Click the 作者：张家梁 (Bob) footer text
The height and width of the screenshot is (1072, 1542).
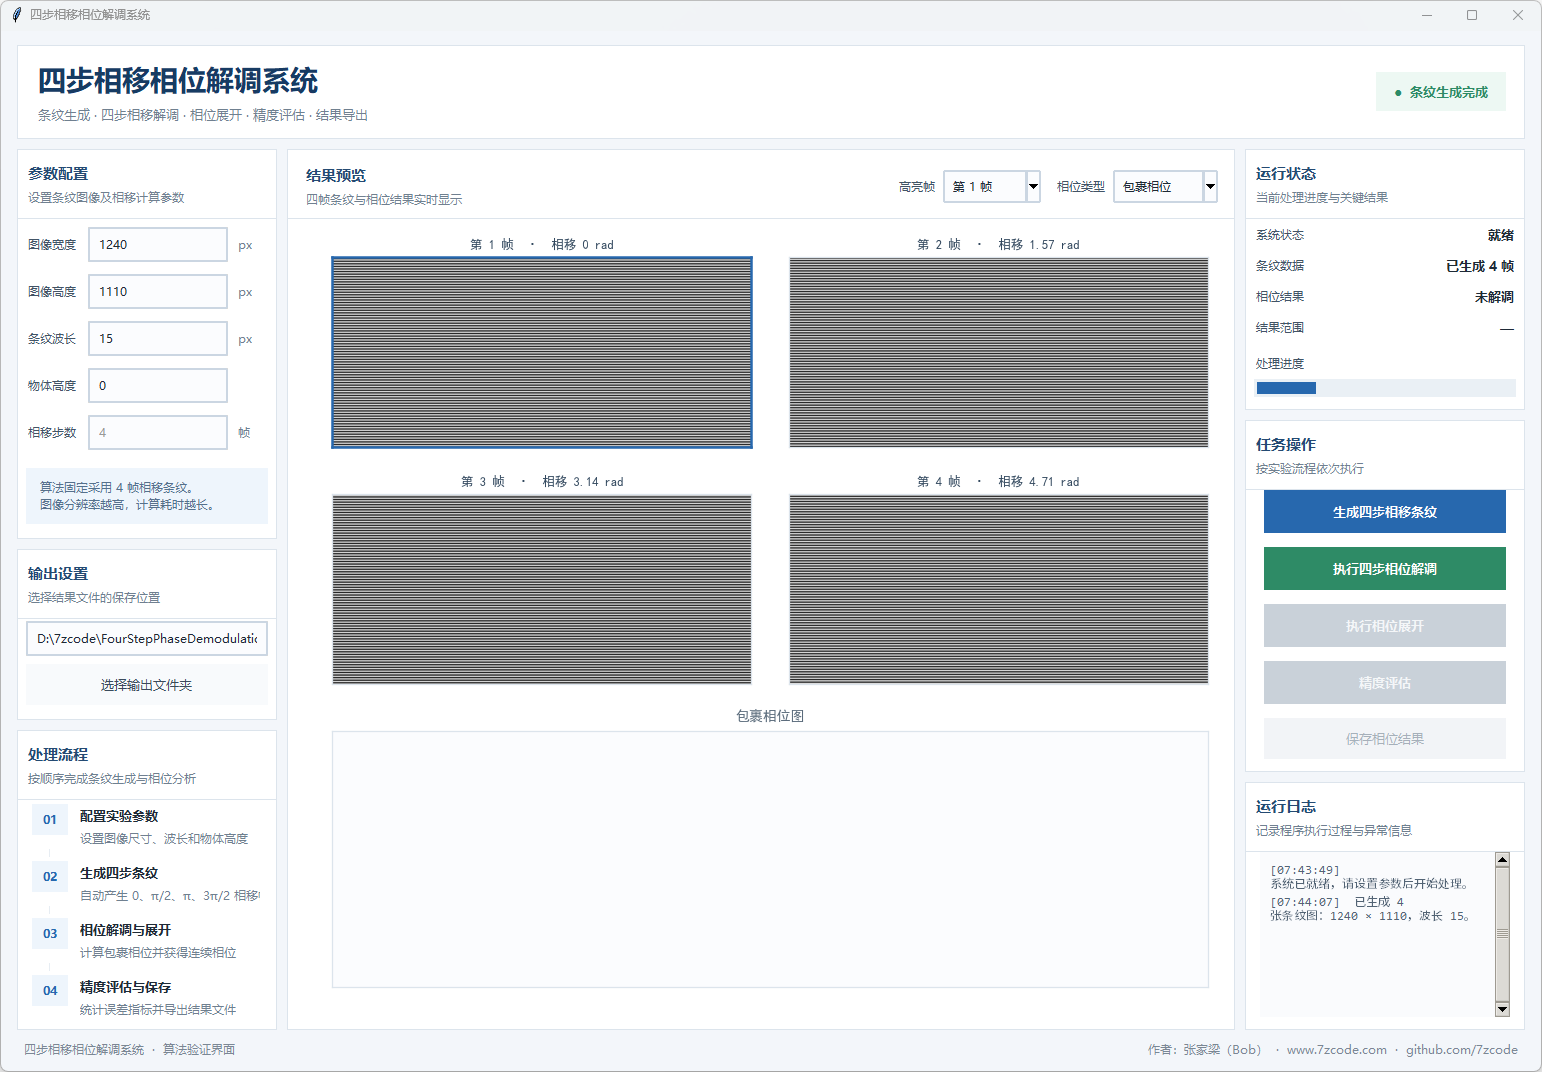tap(1204, 1050)
